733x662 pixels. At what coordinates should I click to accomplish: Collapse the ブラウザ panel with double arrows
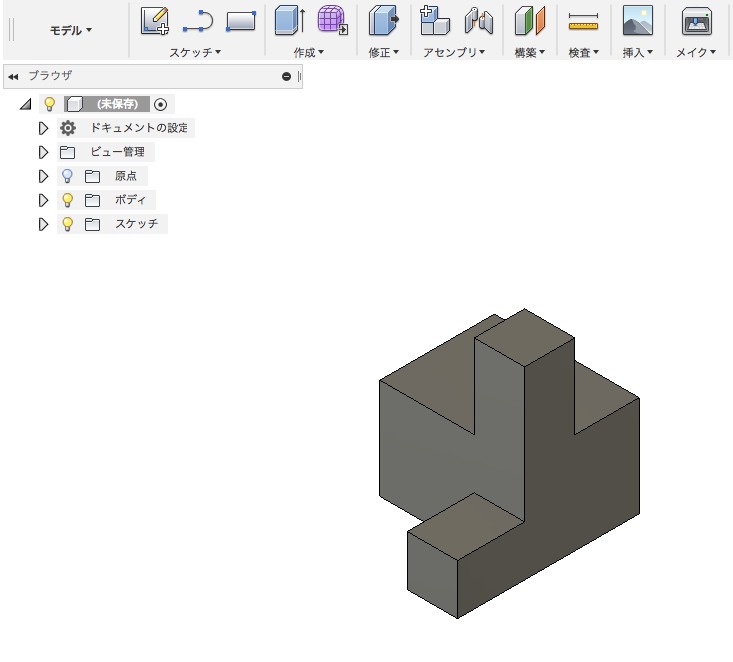point(13,76)
